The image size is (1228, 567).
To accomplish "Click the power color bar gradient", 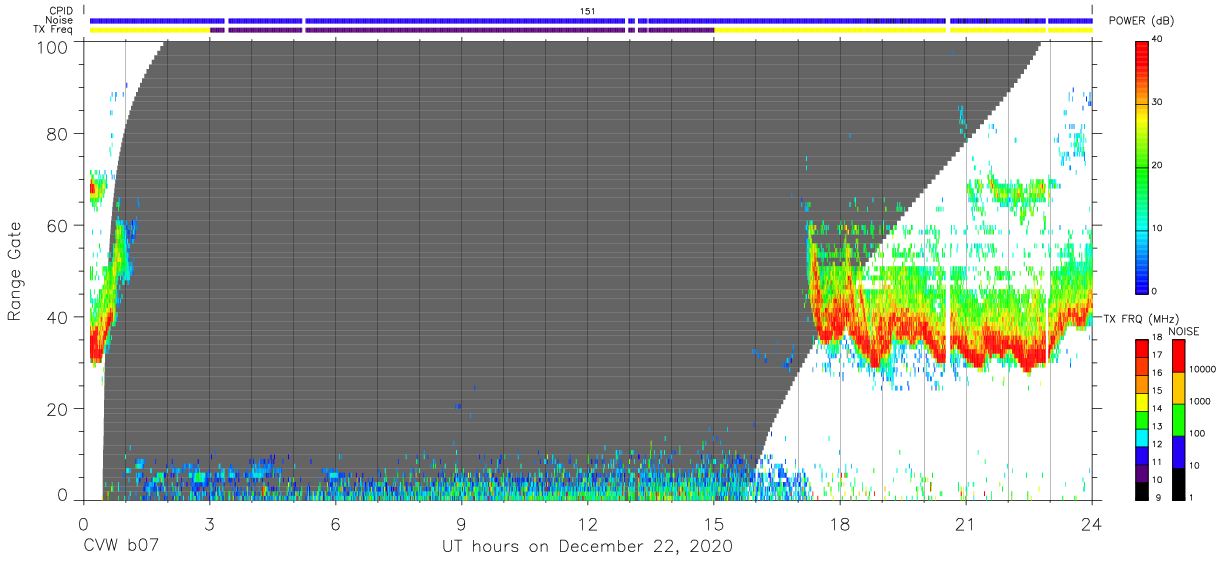I will tap(1142, 166).
